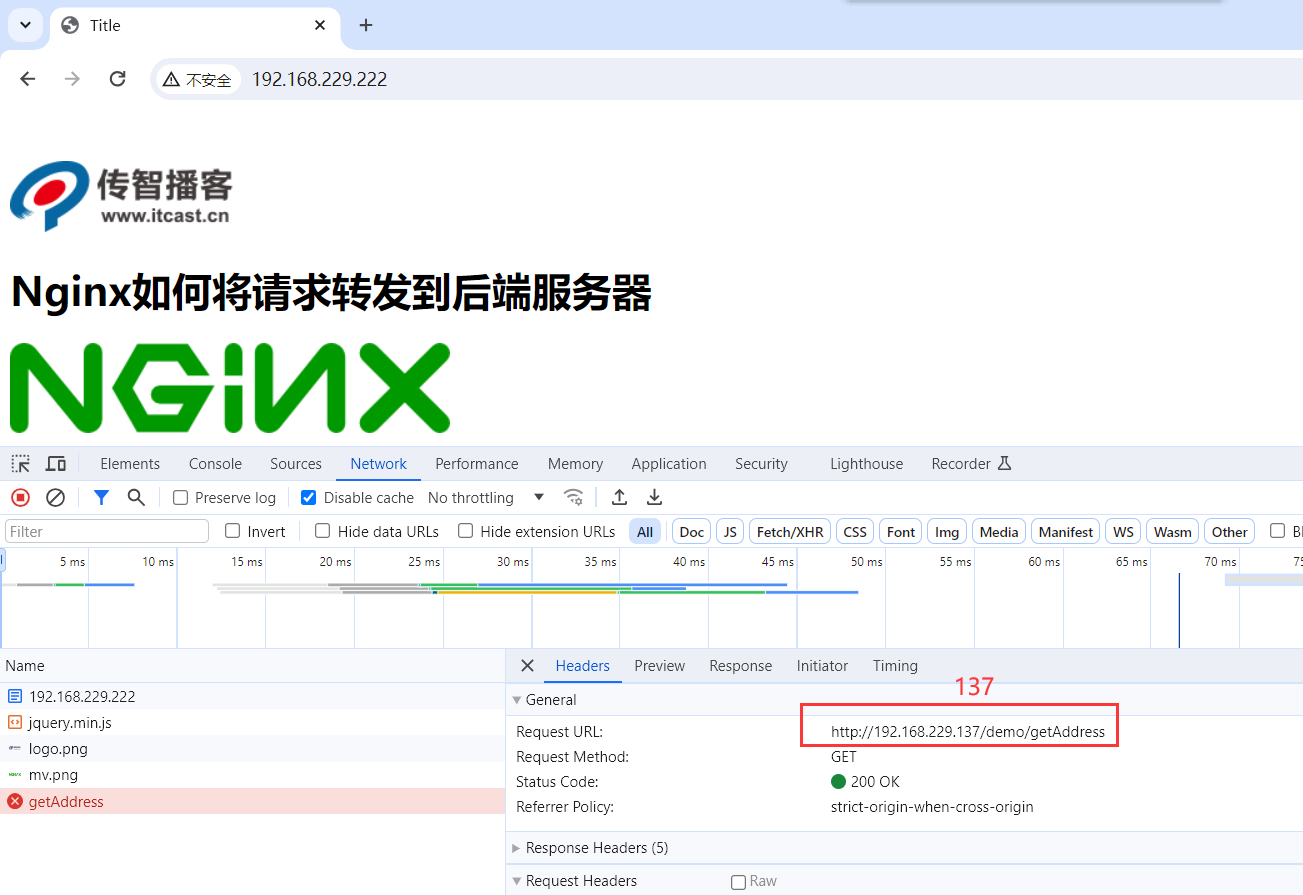Open the No throttling dropdown
This screenshot has height=895, width=1303.
[486, 498]
